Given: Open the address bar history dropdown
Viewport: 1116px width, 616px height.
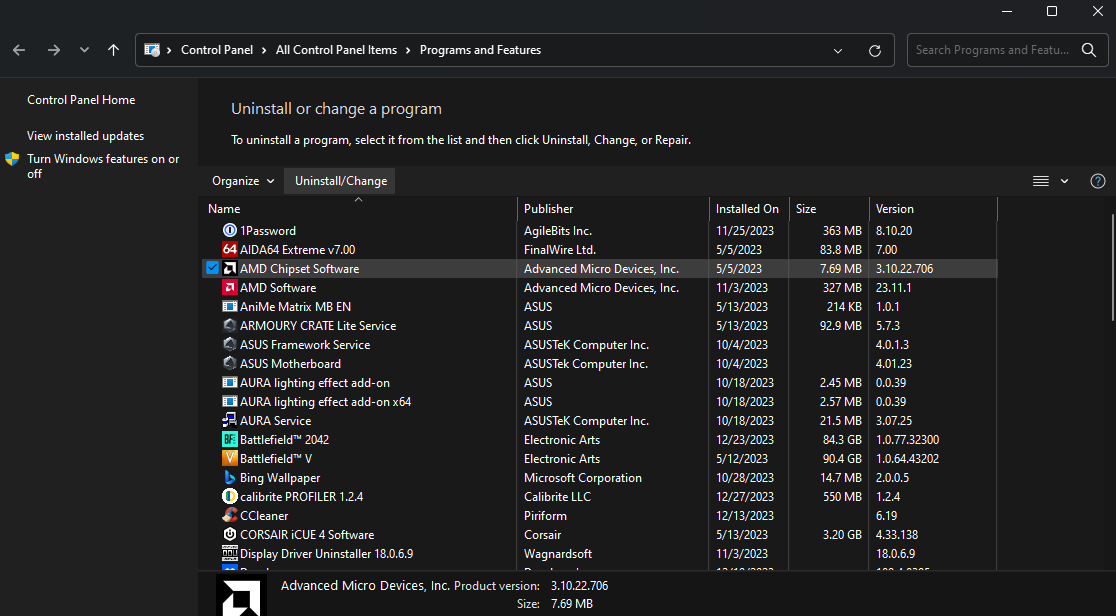Looking at the screenshot, I should tap(838, 50).
